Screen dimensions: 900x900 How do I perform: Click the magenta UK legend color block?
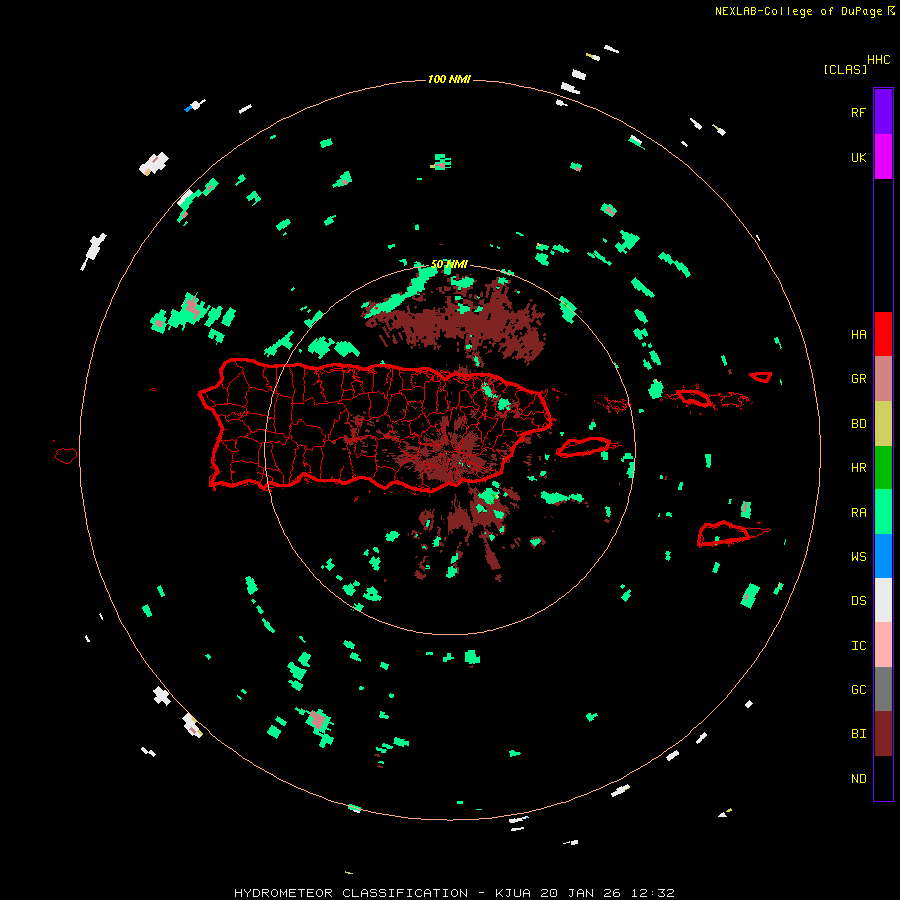tap(883, 157)
